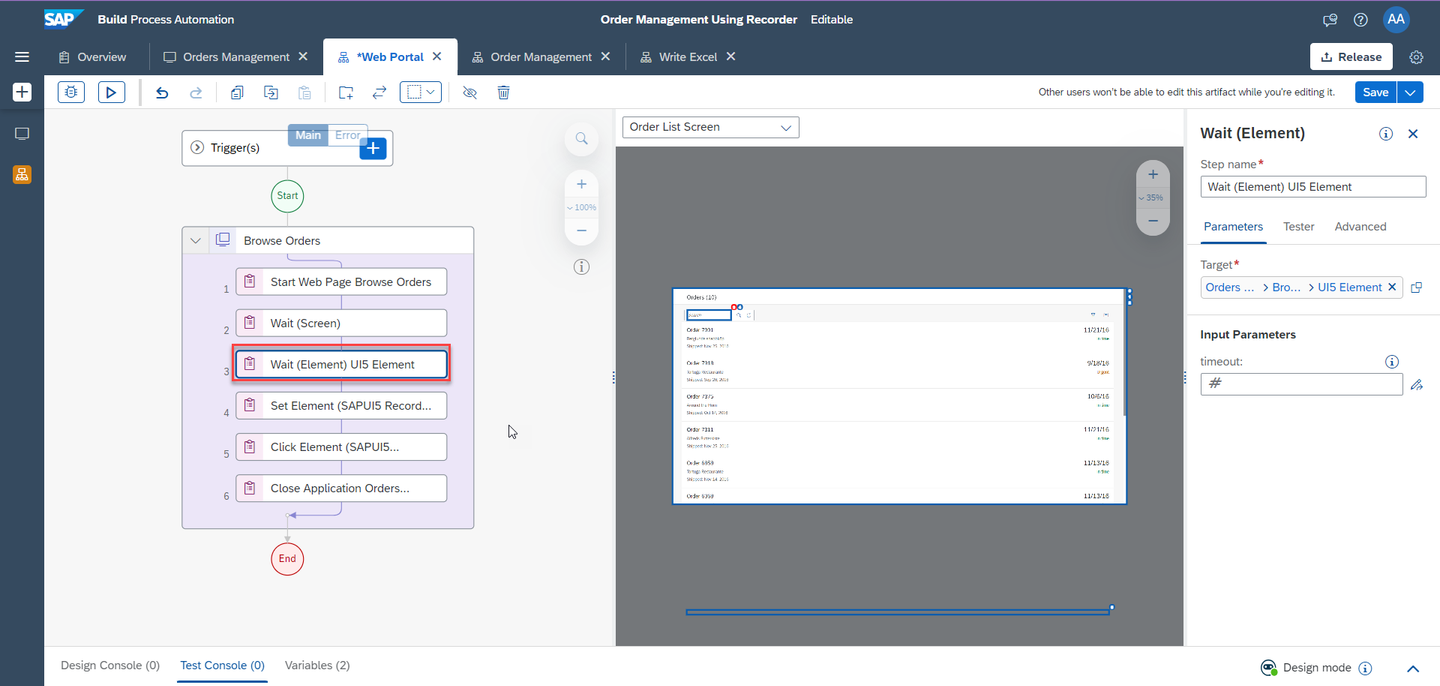Open the workflow 100% zoom dropdown
The image size is (1440, 686).
pos(582,207)
